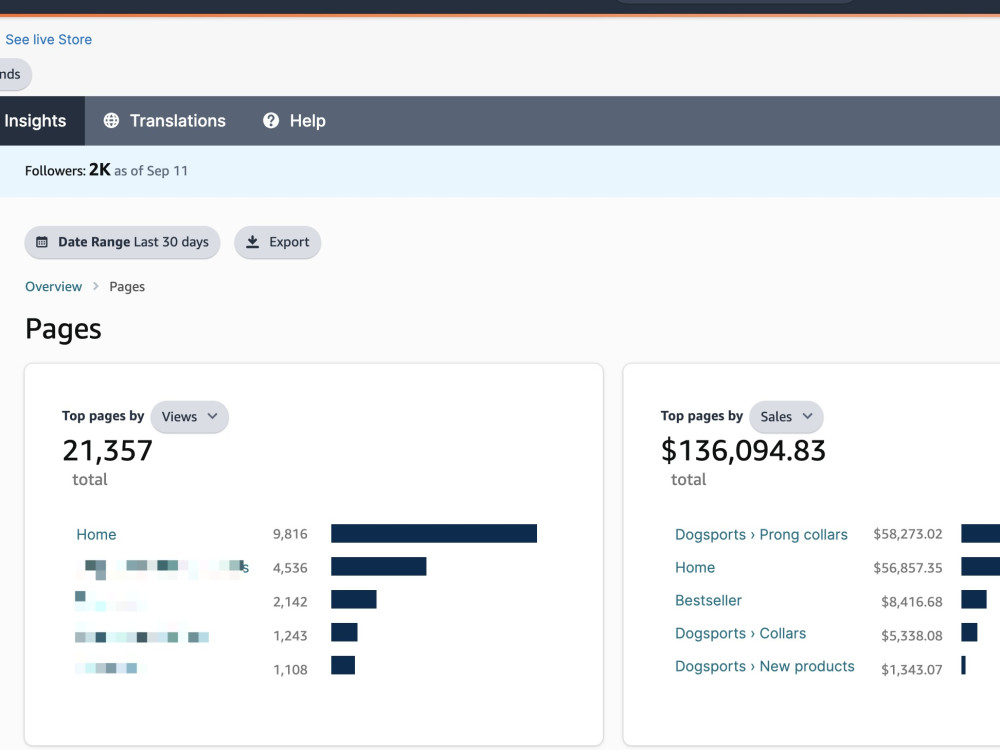Image resolution: width=1000 pixels, height=750 pixels.
Task: Open Dogsports Collars page link
Action: click(x=740, y=633)
